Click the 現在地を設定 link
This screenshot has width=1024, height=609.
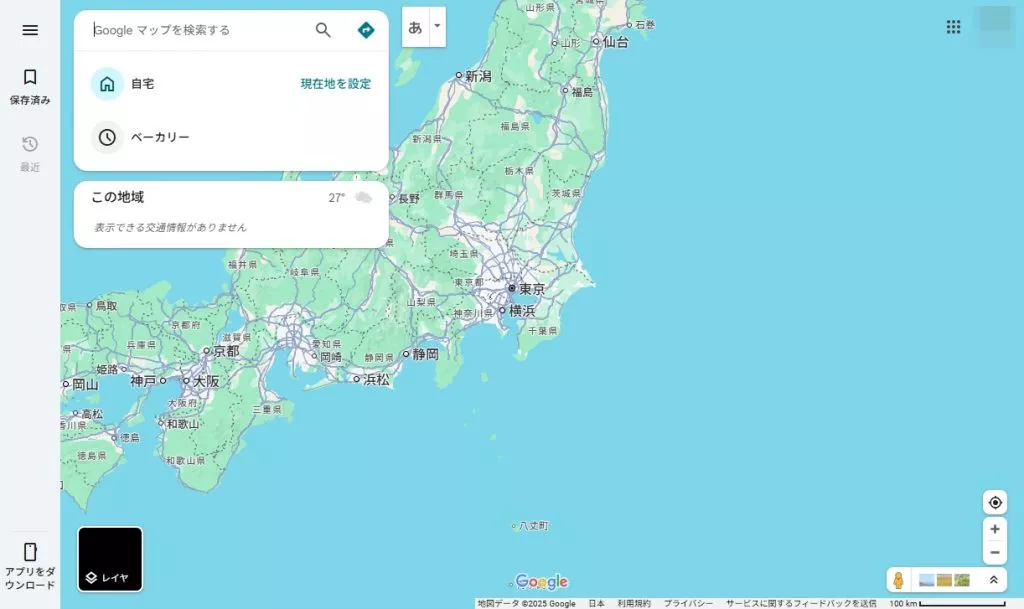point(336,84)
